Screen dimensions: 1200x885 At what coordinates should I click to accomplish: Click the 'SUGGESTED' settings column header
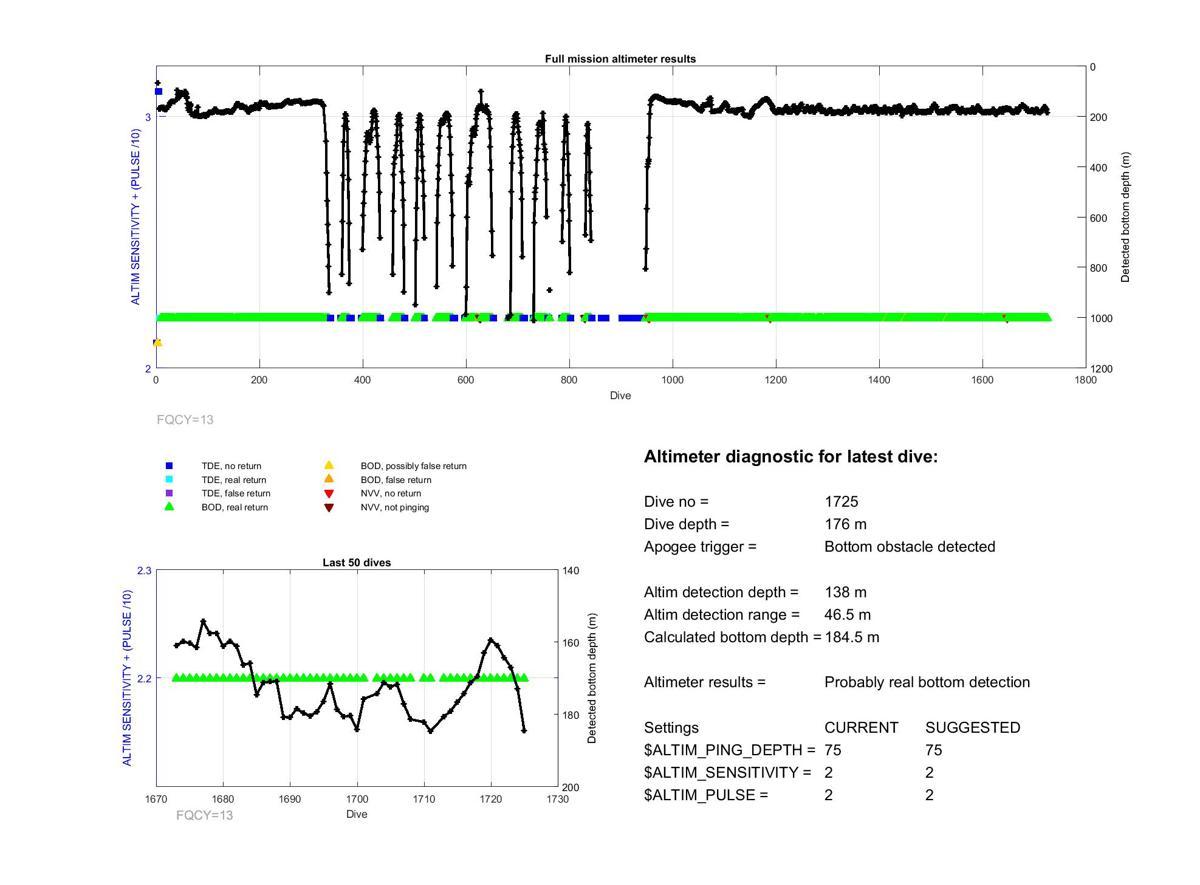[973, 728]
